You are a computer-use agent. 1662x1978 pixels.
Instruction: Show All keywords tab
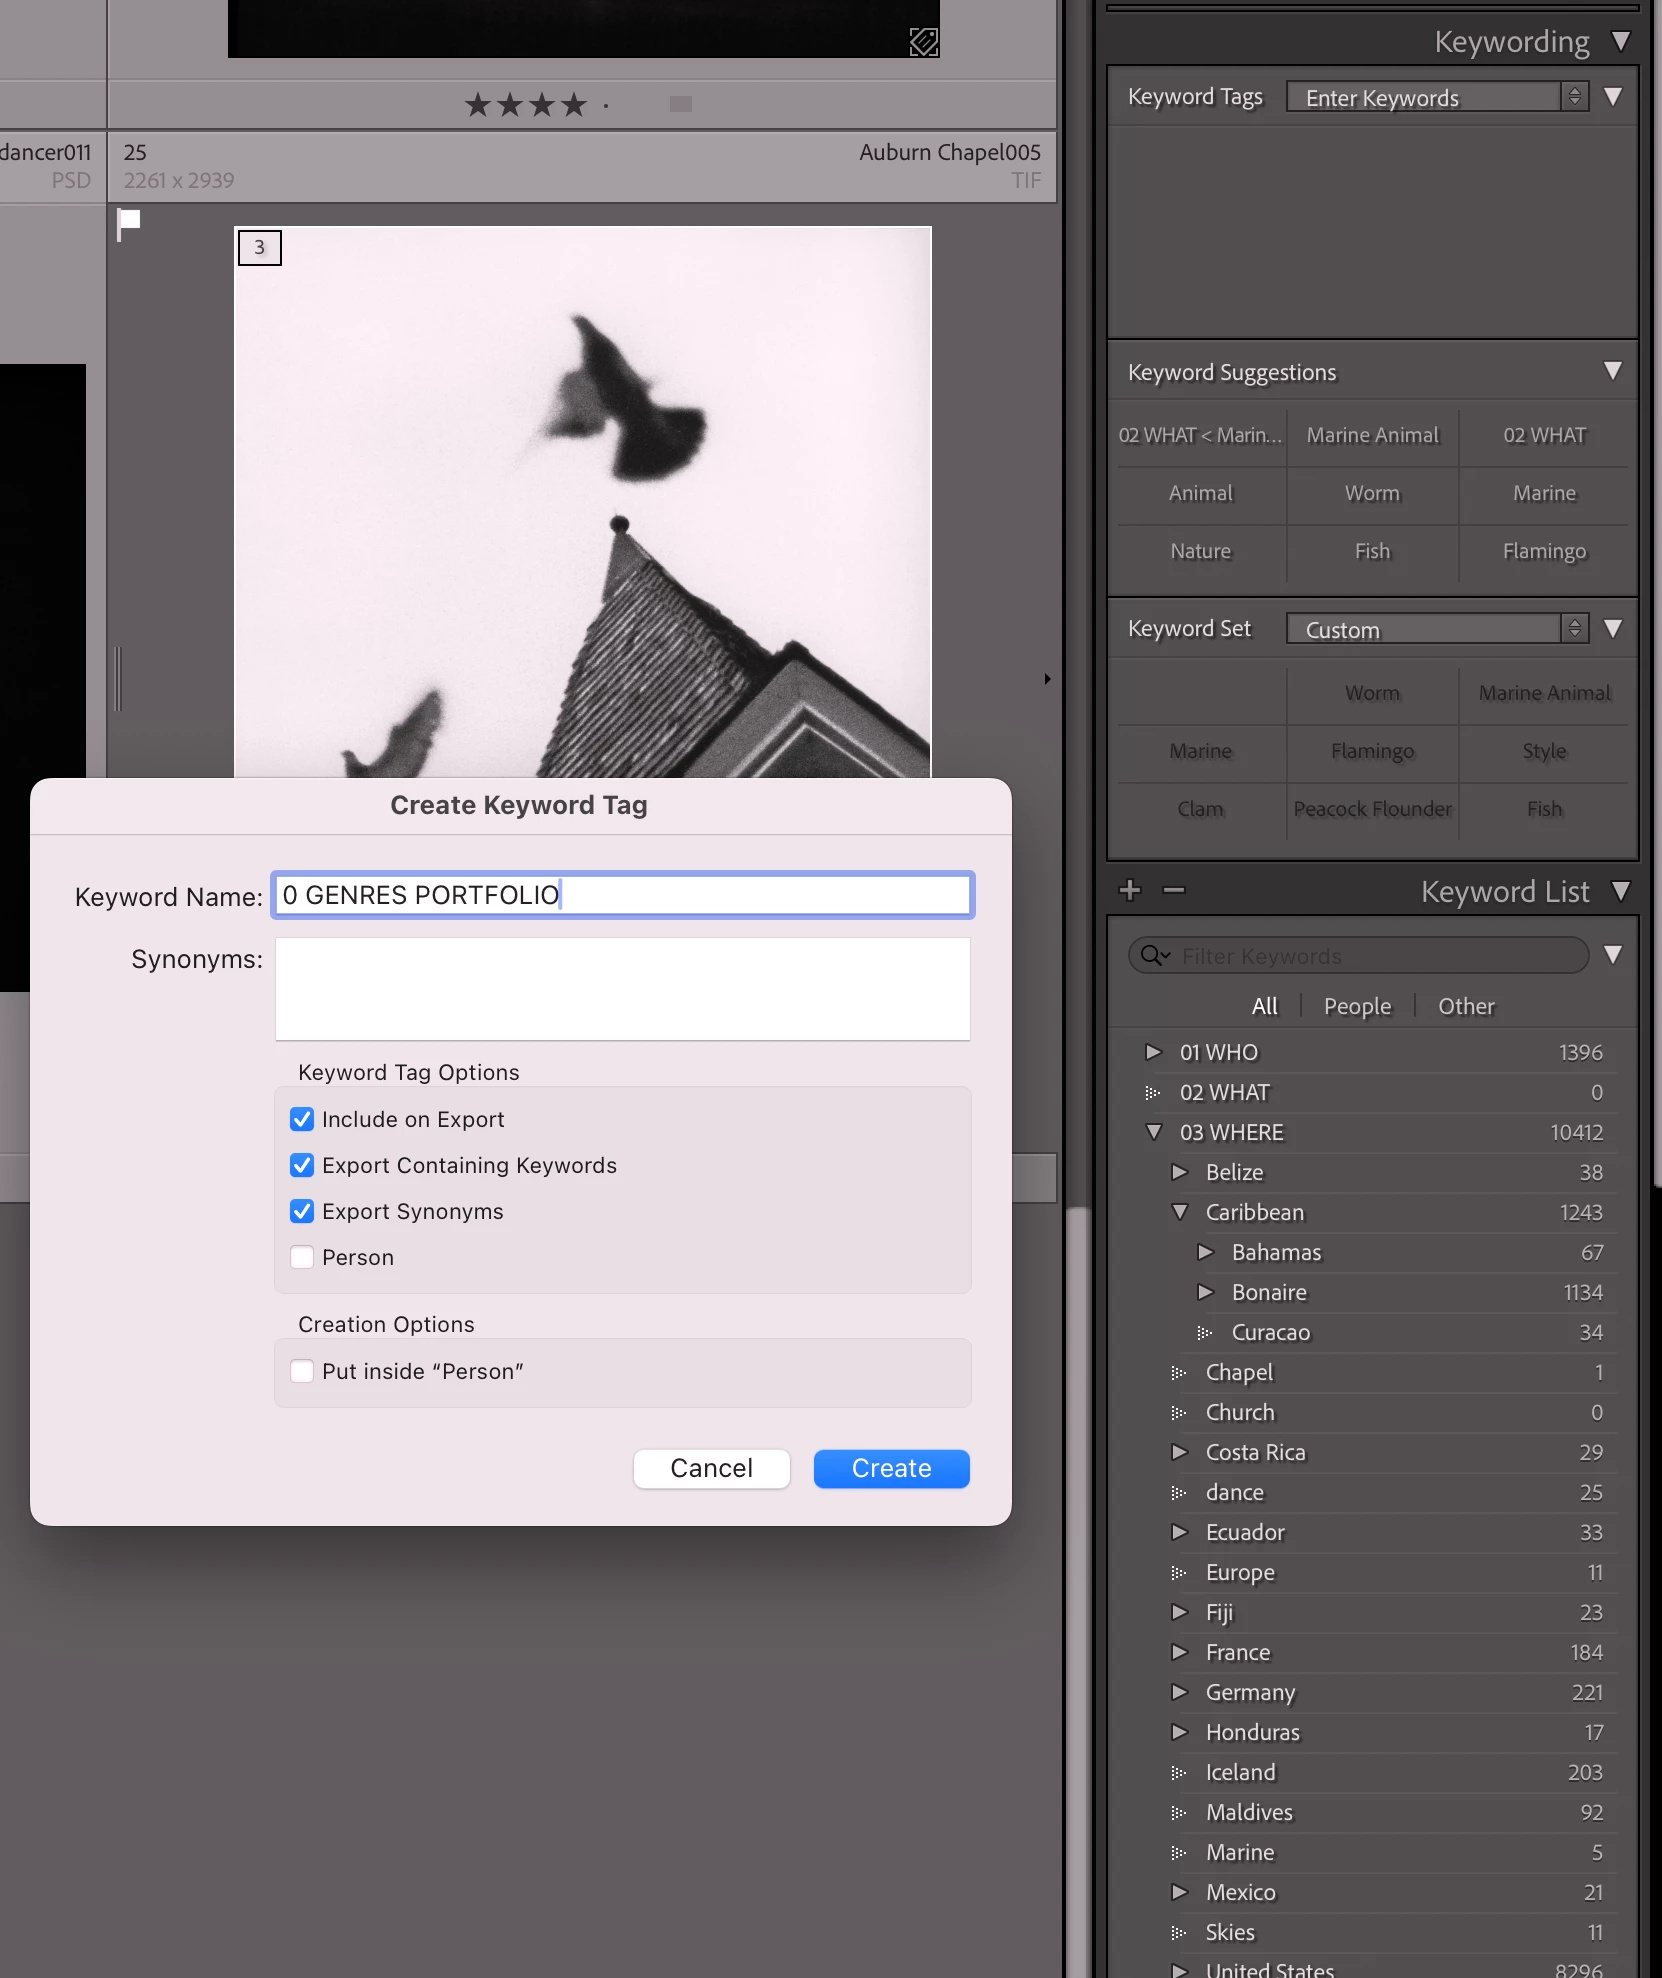click(1264, 1006)
